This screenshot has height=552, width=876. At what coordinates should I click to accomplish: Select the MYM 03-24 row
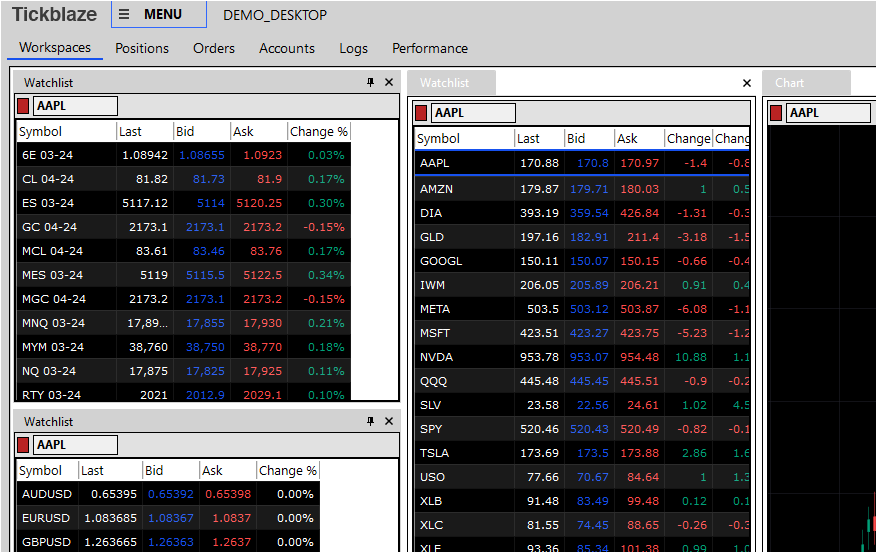coord(184,347)
